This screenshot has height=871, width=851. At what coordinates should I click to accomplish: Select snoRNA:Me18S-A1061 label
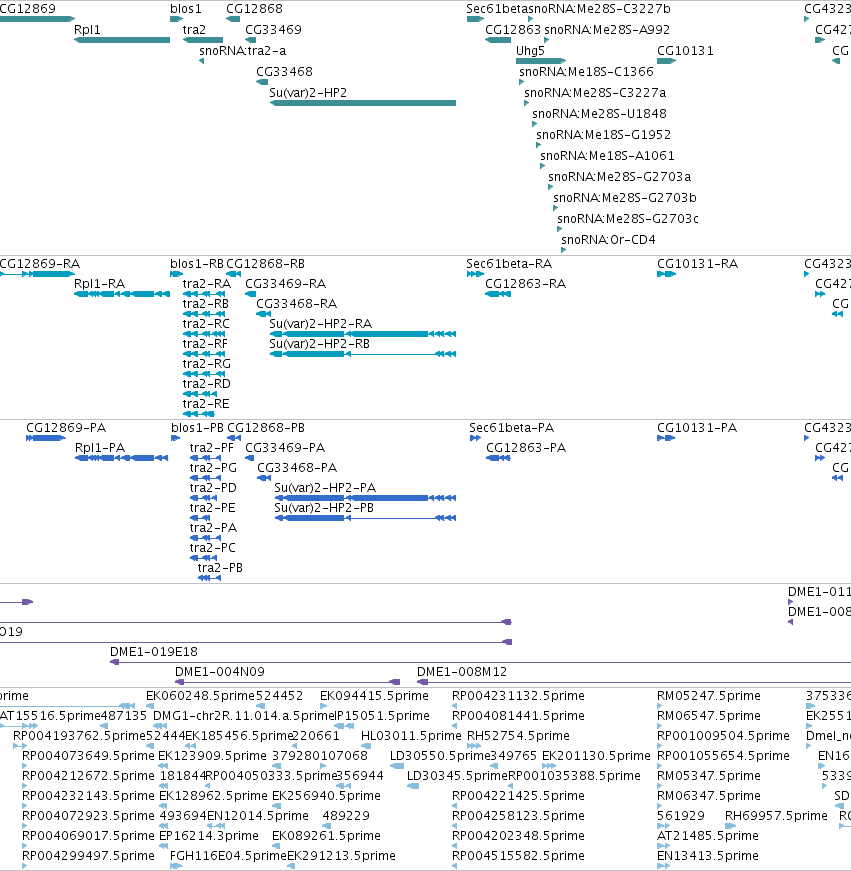[608, 157]
